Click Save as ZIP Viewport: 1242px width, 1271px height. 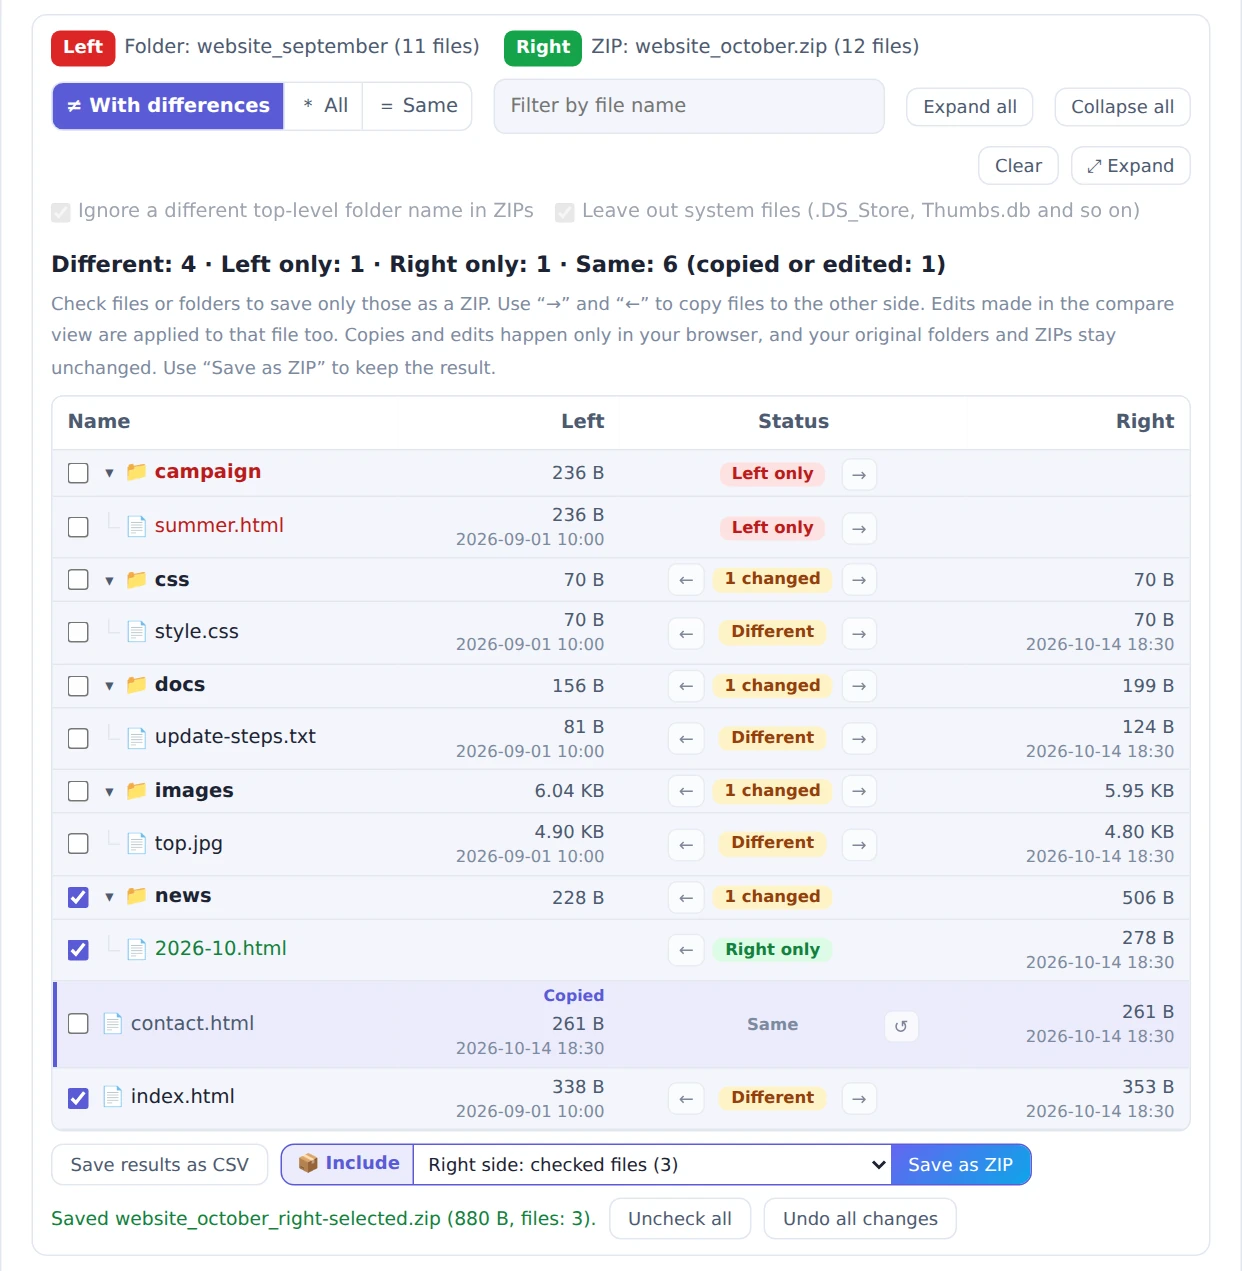point(961,1165)
